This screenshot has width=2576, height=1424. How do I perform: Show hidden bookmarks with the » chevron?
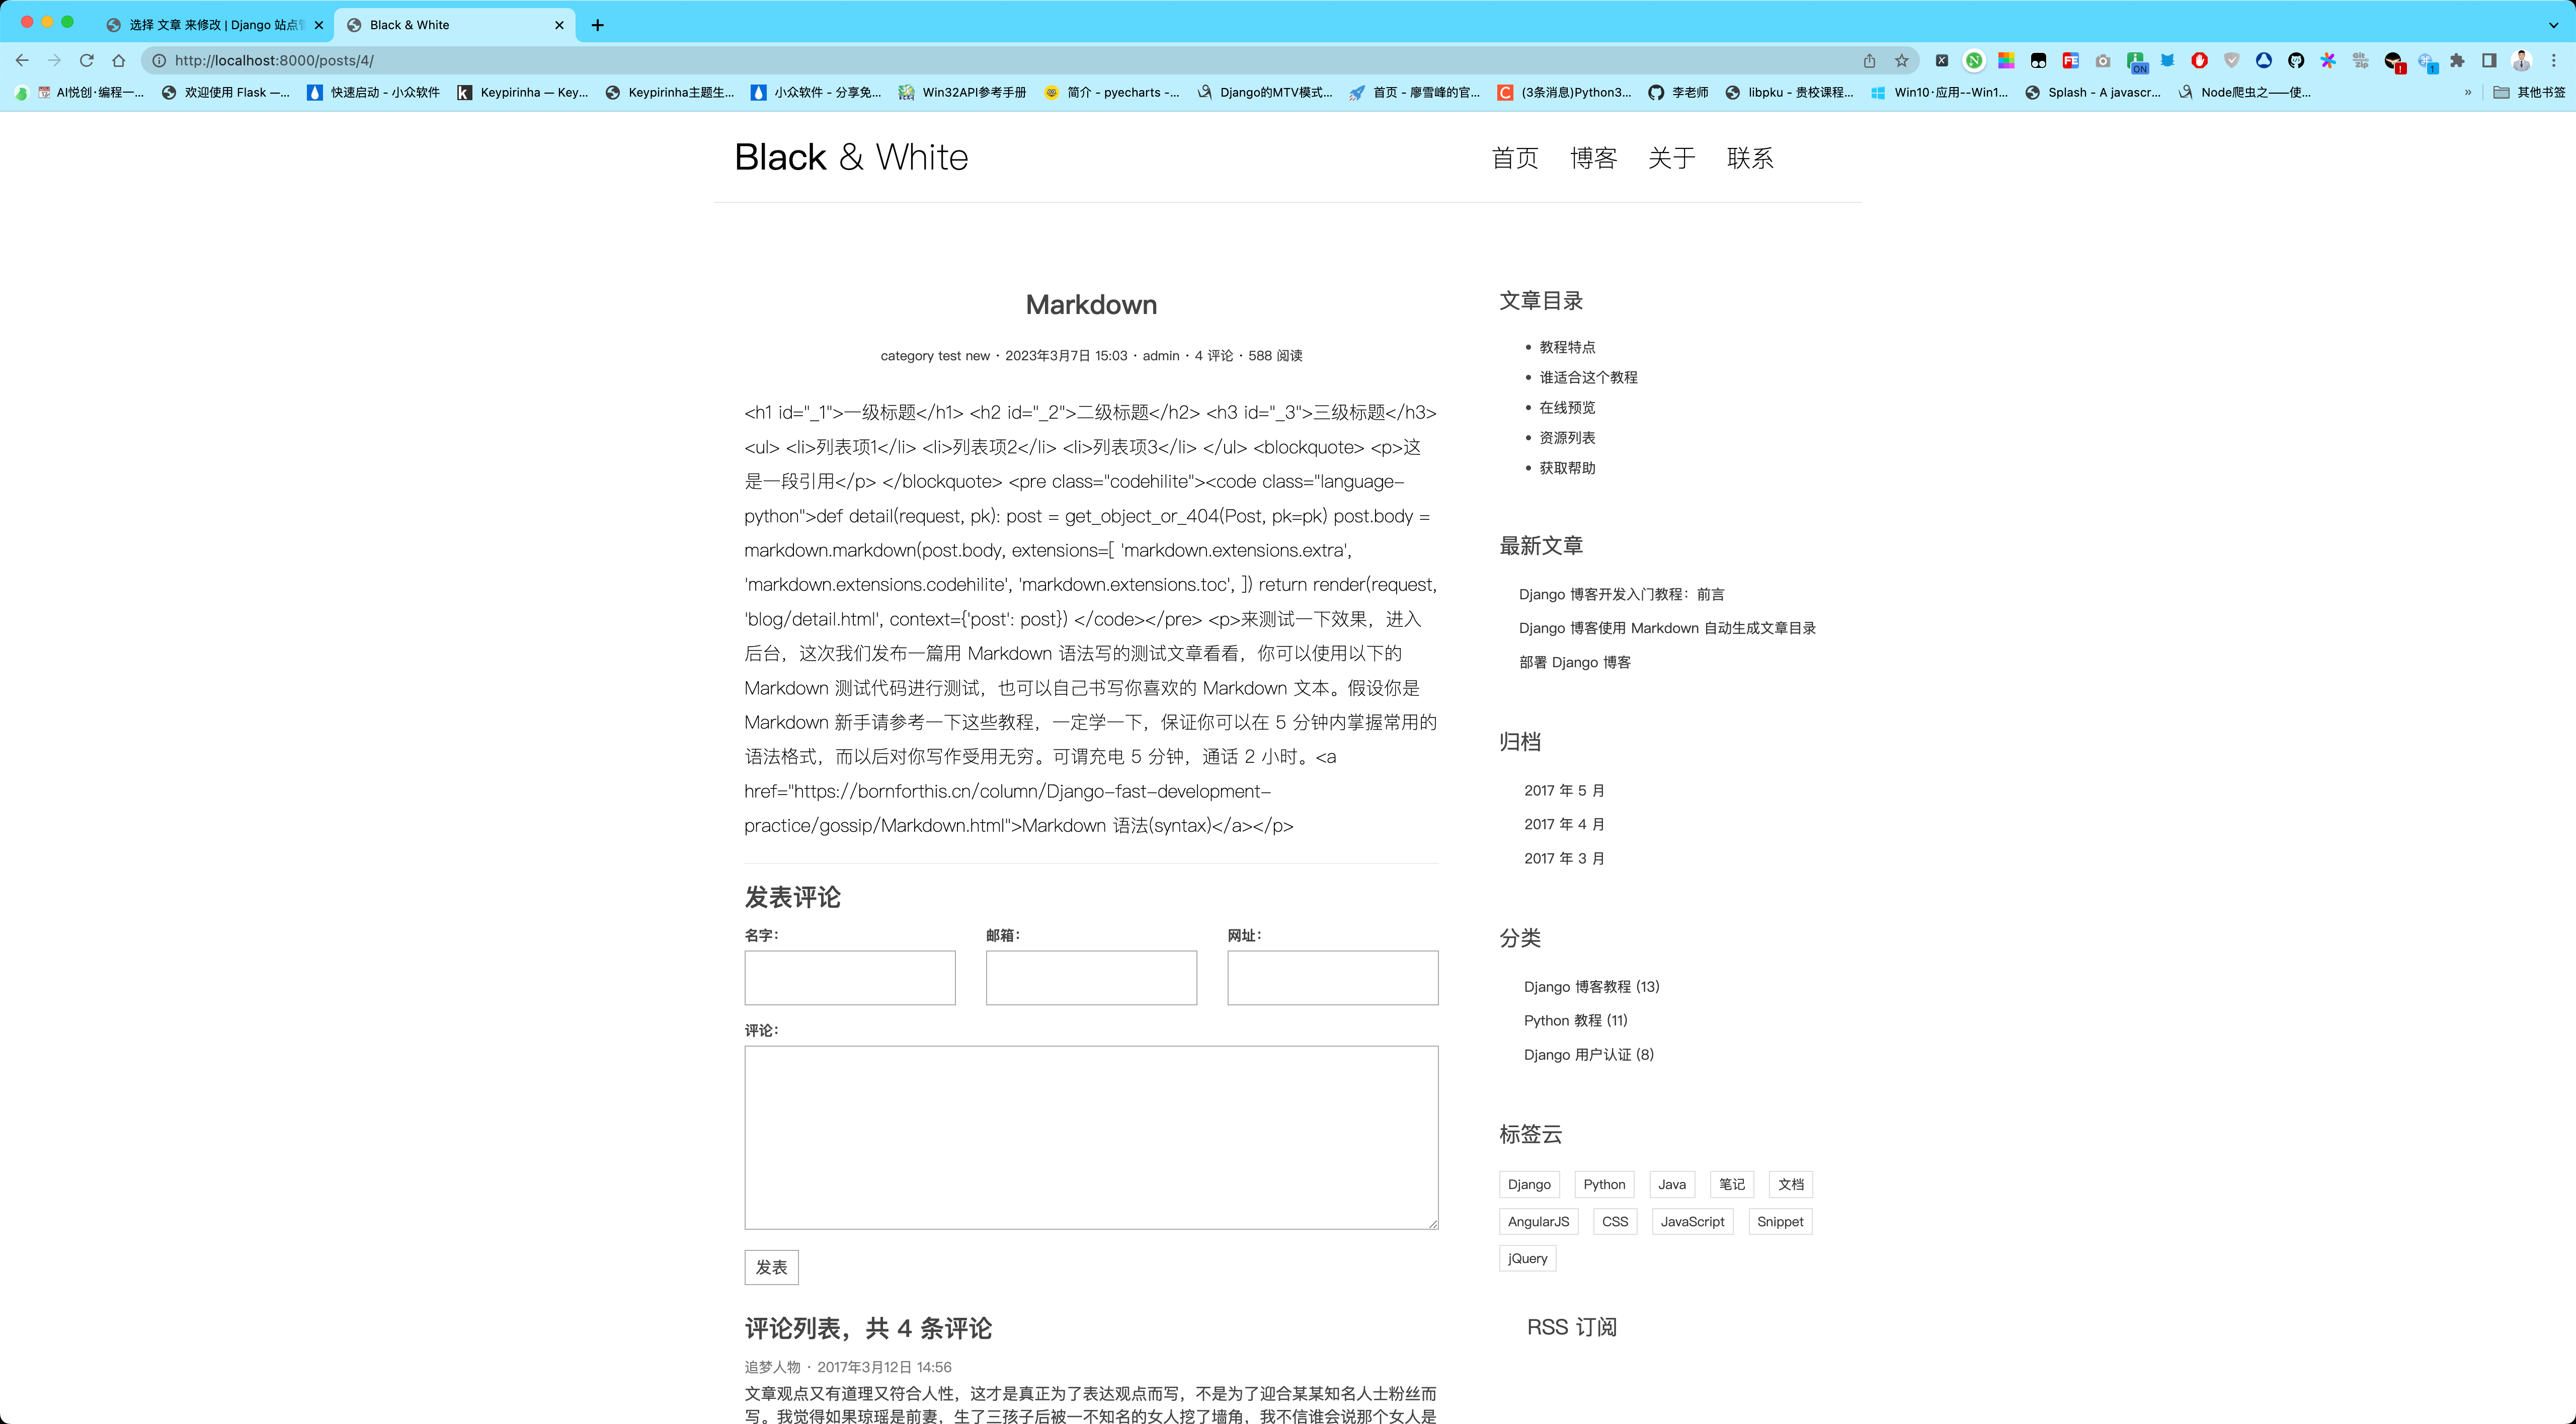[2468, 92]
